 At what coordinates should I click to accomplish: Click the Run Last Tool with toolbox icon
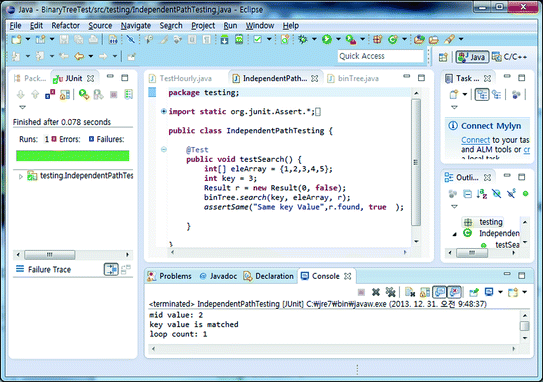(x=351, y=39)
